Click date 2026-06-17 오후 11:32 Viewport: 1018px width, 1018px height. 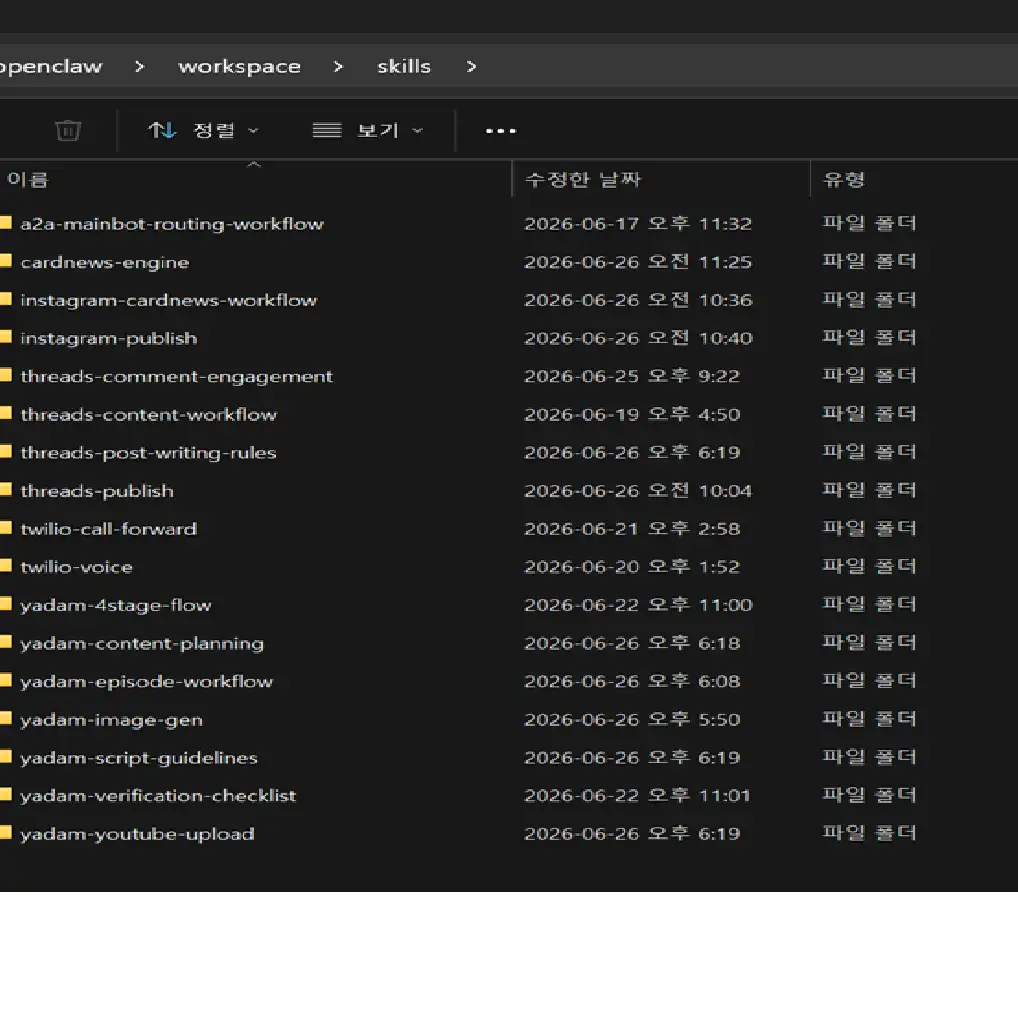pyautogui.click(x=638, y=224)
